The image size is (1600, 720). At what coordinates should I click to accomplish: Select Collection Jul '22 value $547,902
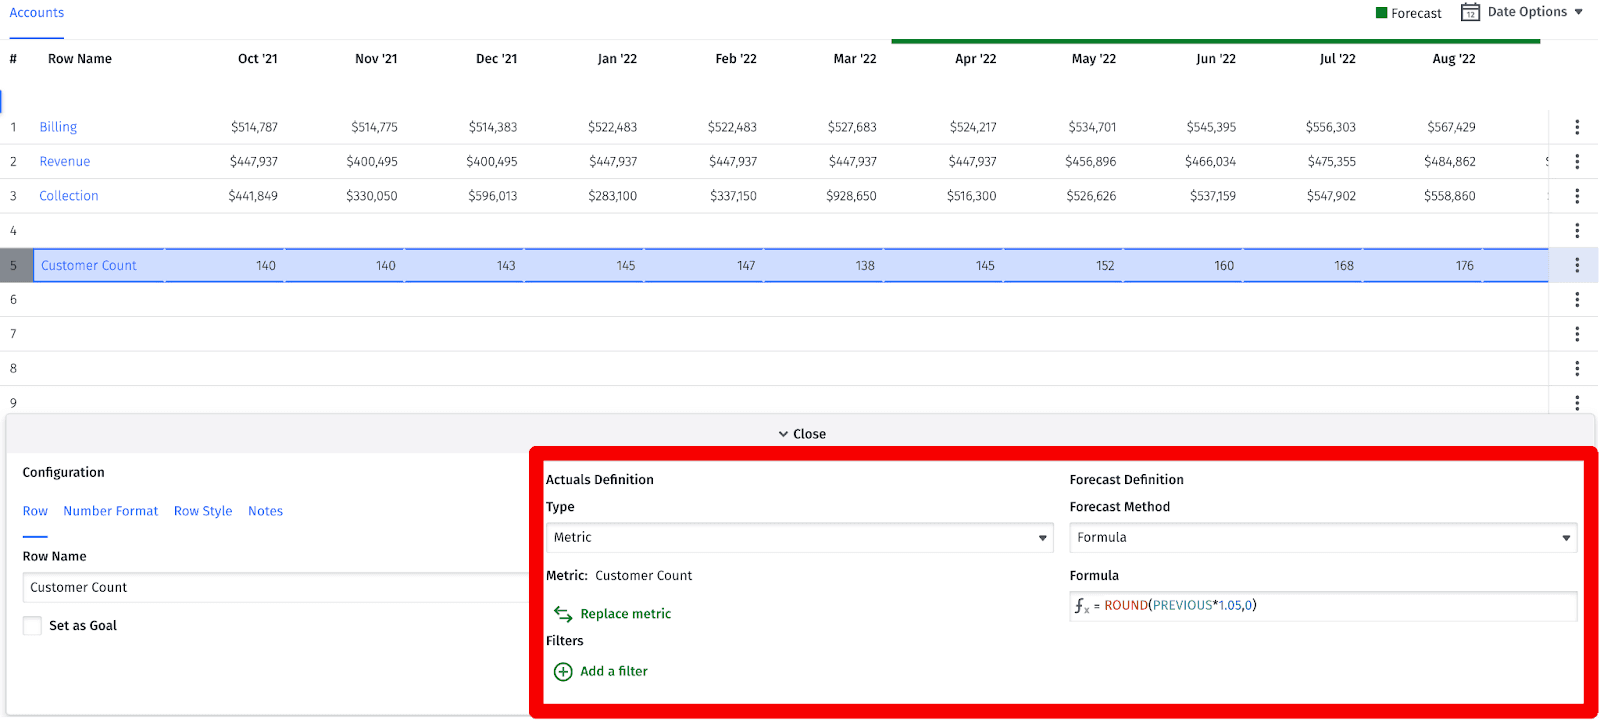coord(1331,196)
